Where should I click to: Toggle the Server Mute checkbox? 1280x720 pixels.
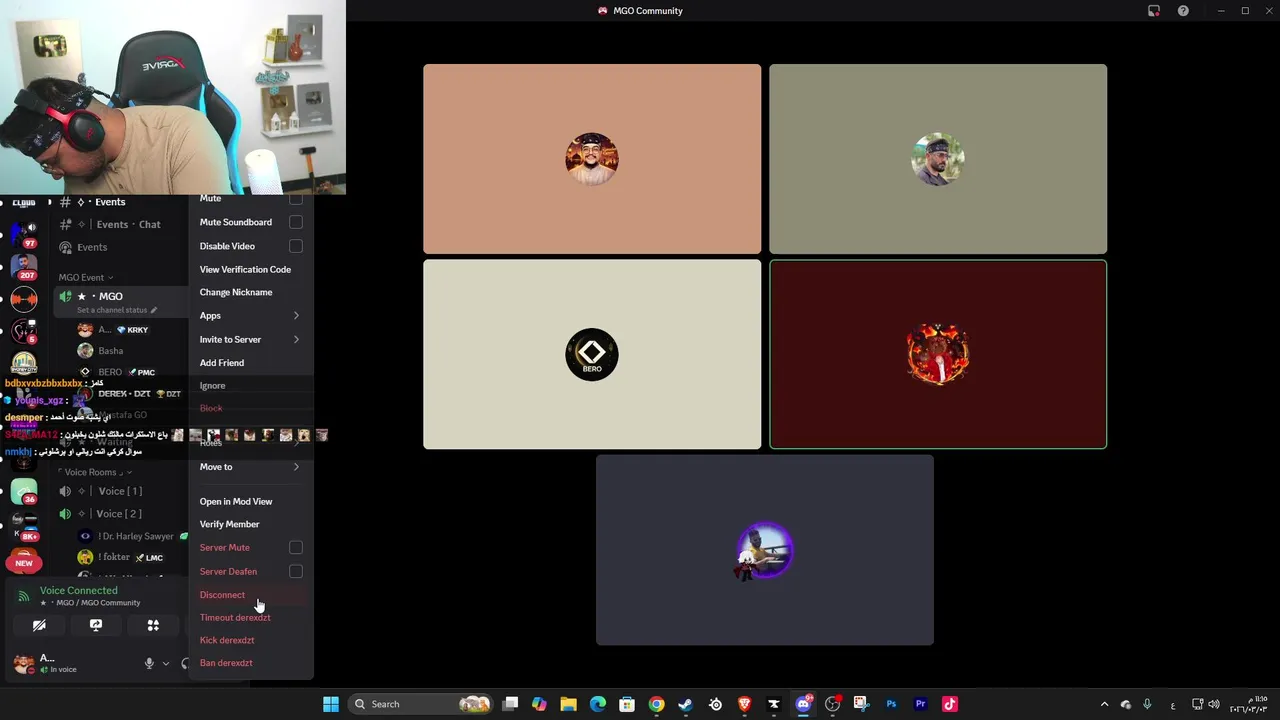[296, 547]
